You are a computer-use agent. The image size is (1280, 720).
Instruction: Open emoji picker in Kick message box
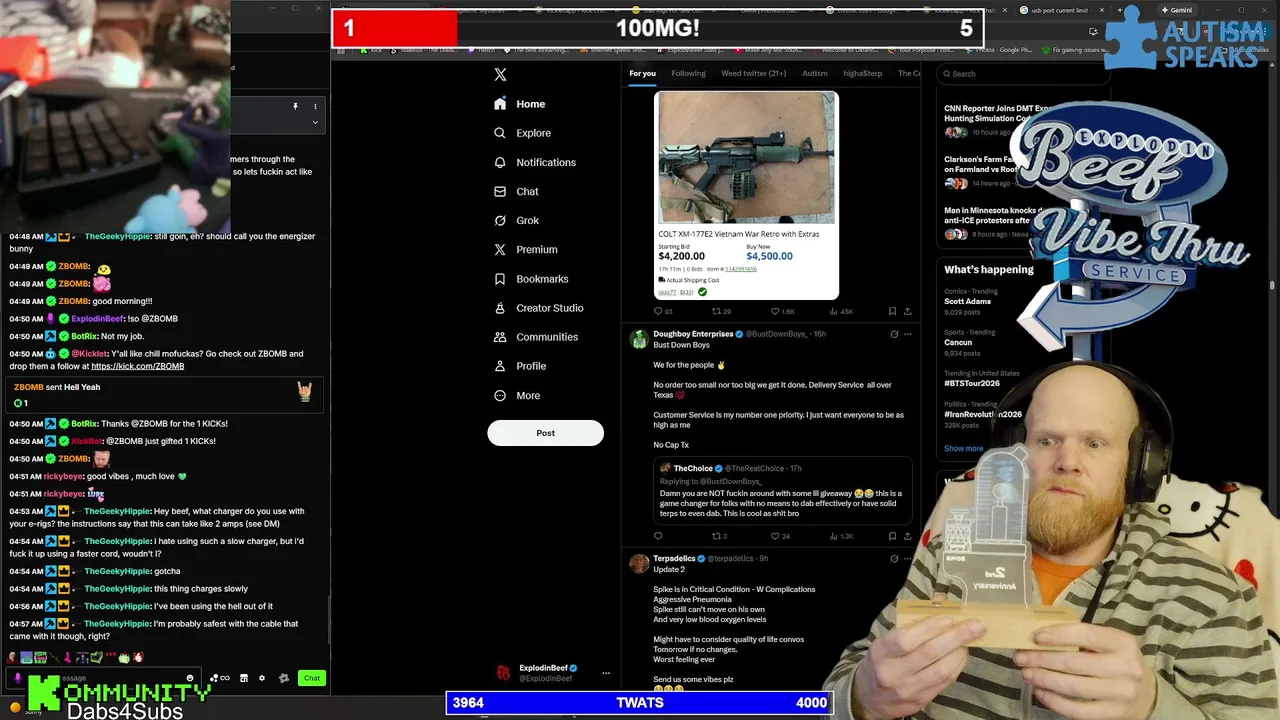click(190, 678)
